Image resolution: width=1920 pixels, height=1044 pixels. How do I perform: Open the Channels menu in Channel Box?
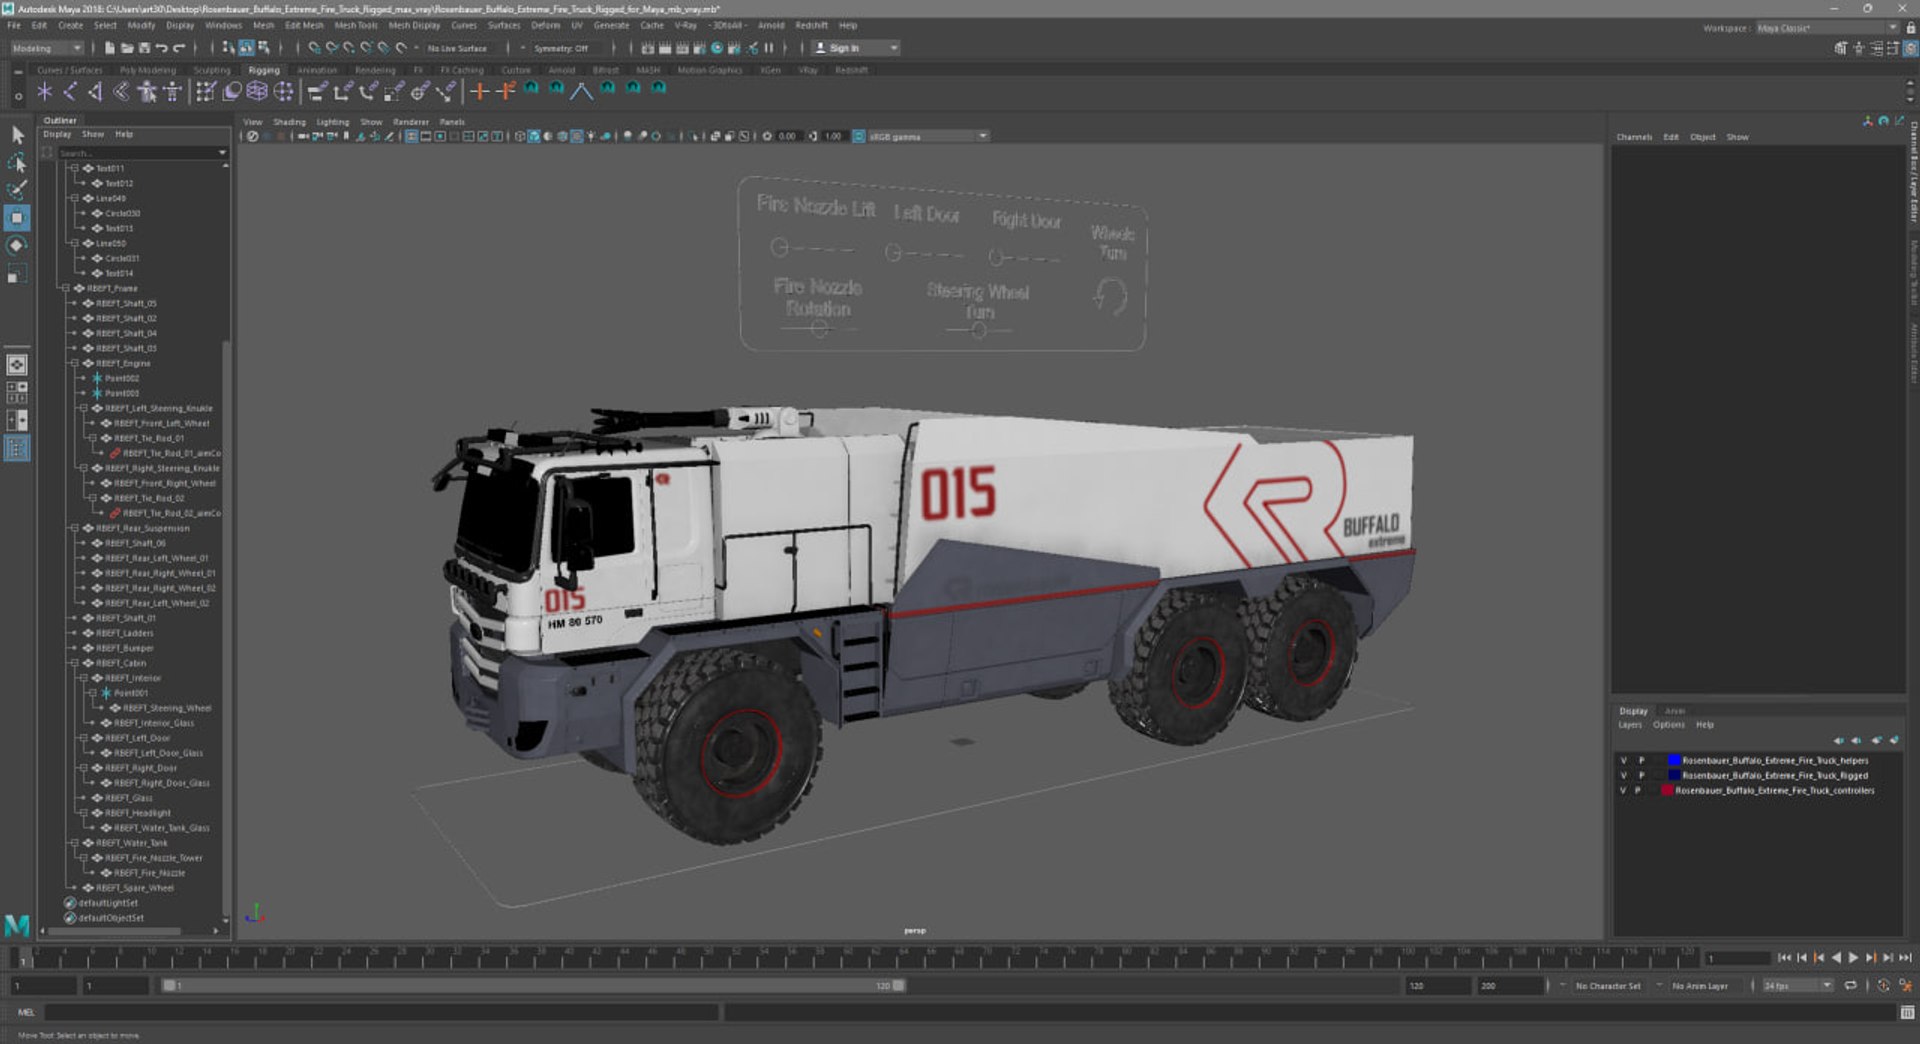point(1634,137)
